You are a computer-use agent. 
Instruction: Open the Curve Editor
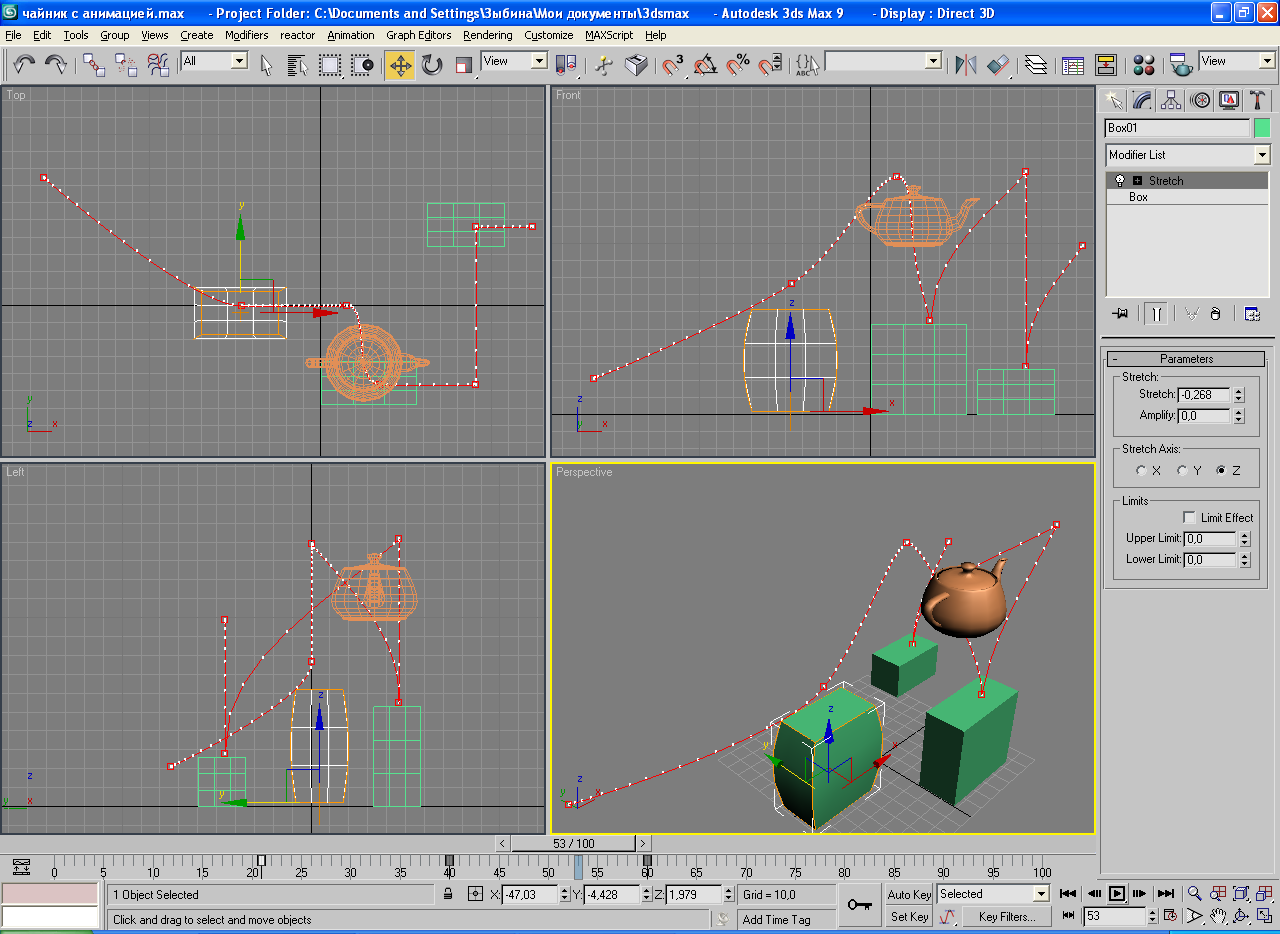(x=1073, y=65)
